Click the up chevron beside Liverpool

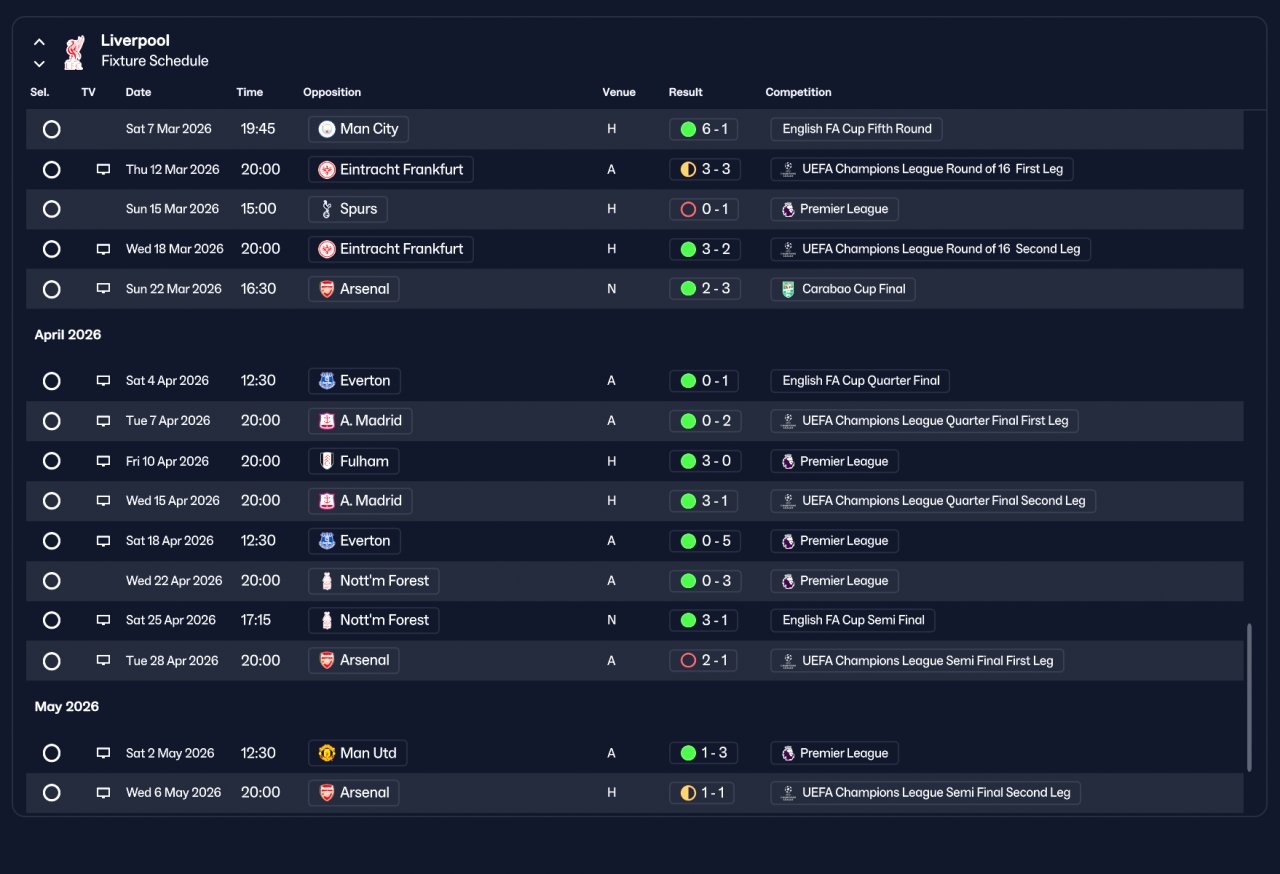pyautogui.click(x=39, y=42)
